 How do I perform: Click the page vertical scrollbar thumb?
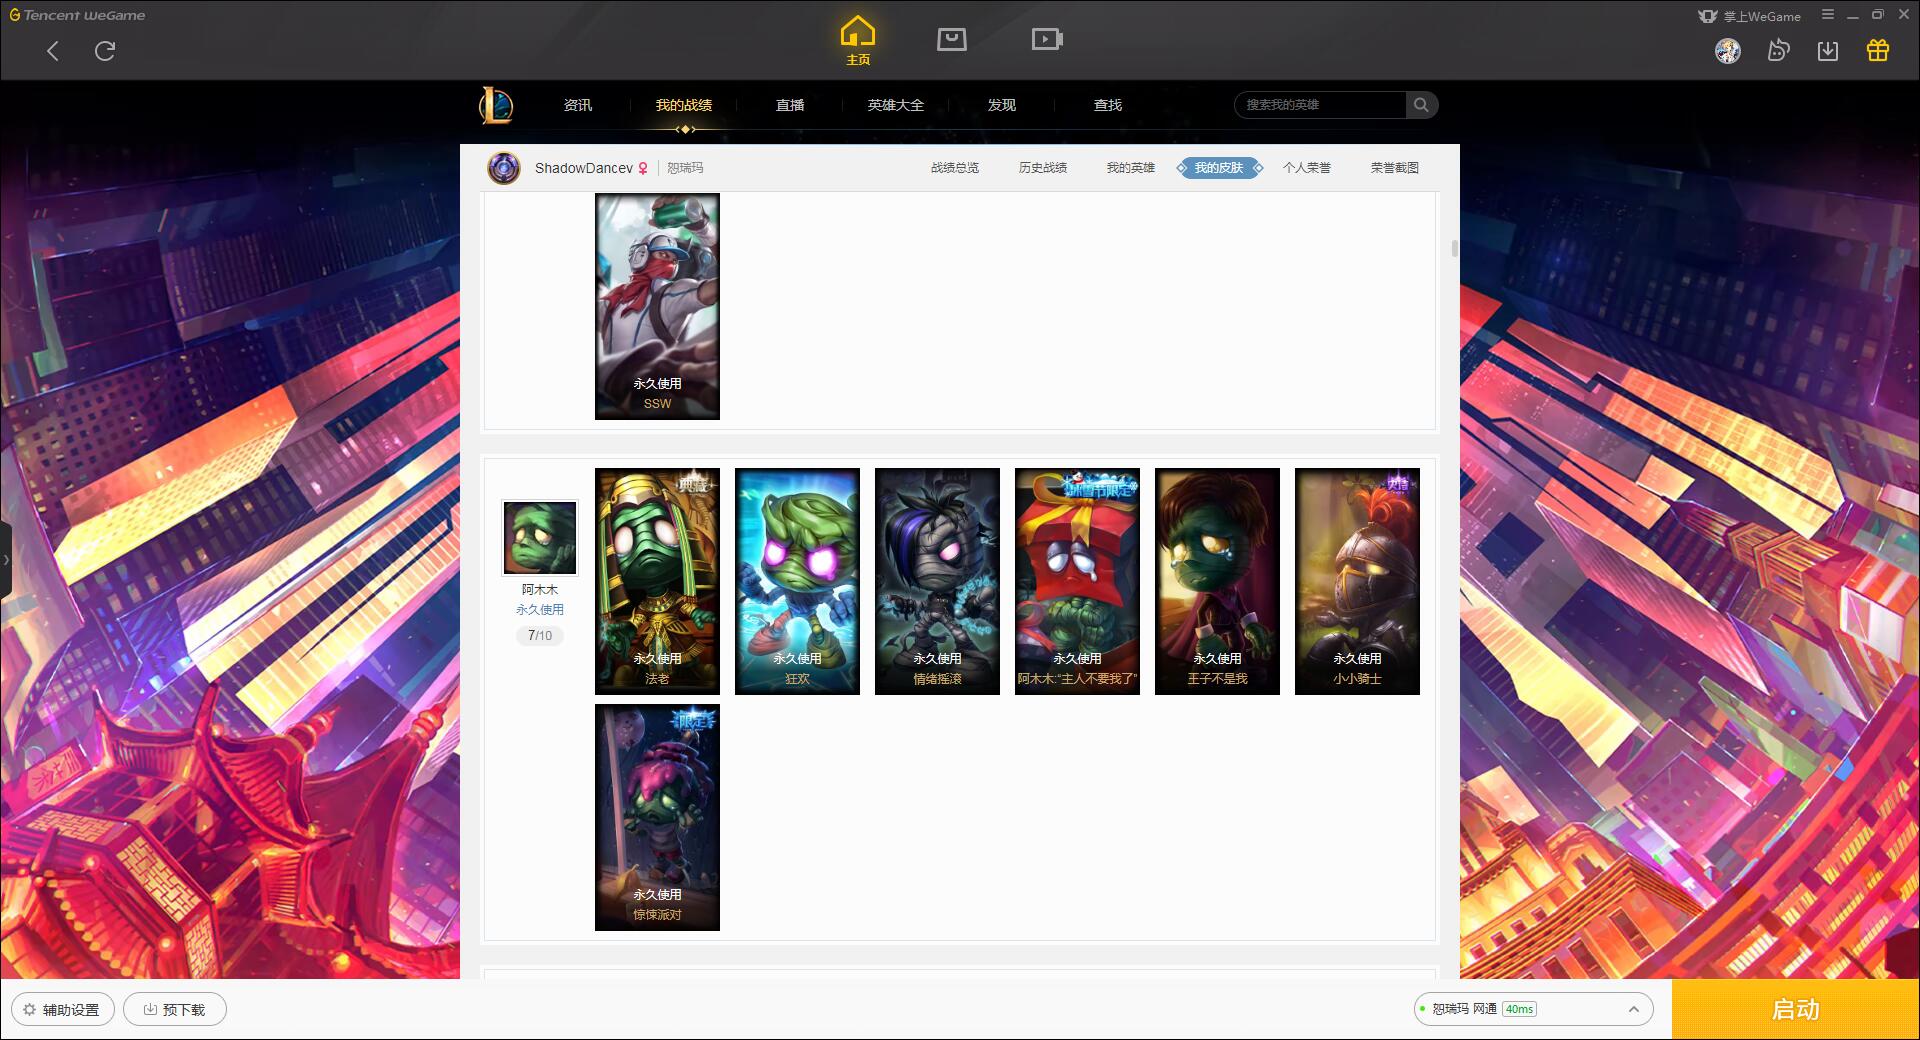pyautogui.click(x=1454, y=248)
